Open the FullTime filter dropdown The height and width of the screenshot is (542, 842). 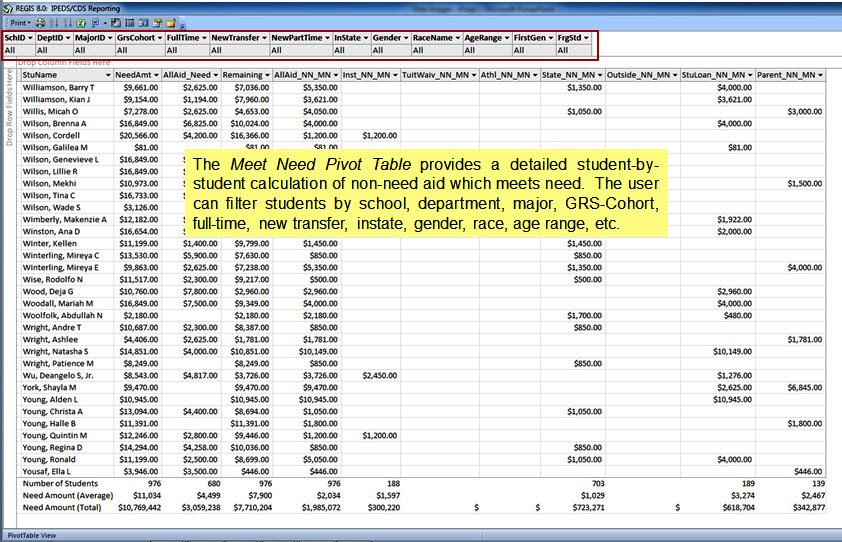204,38
